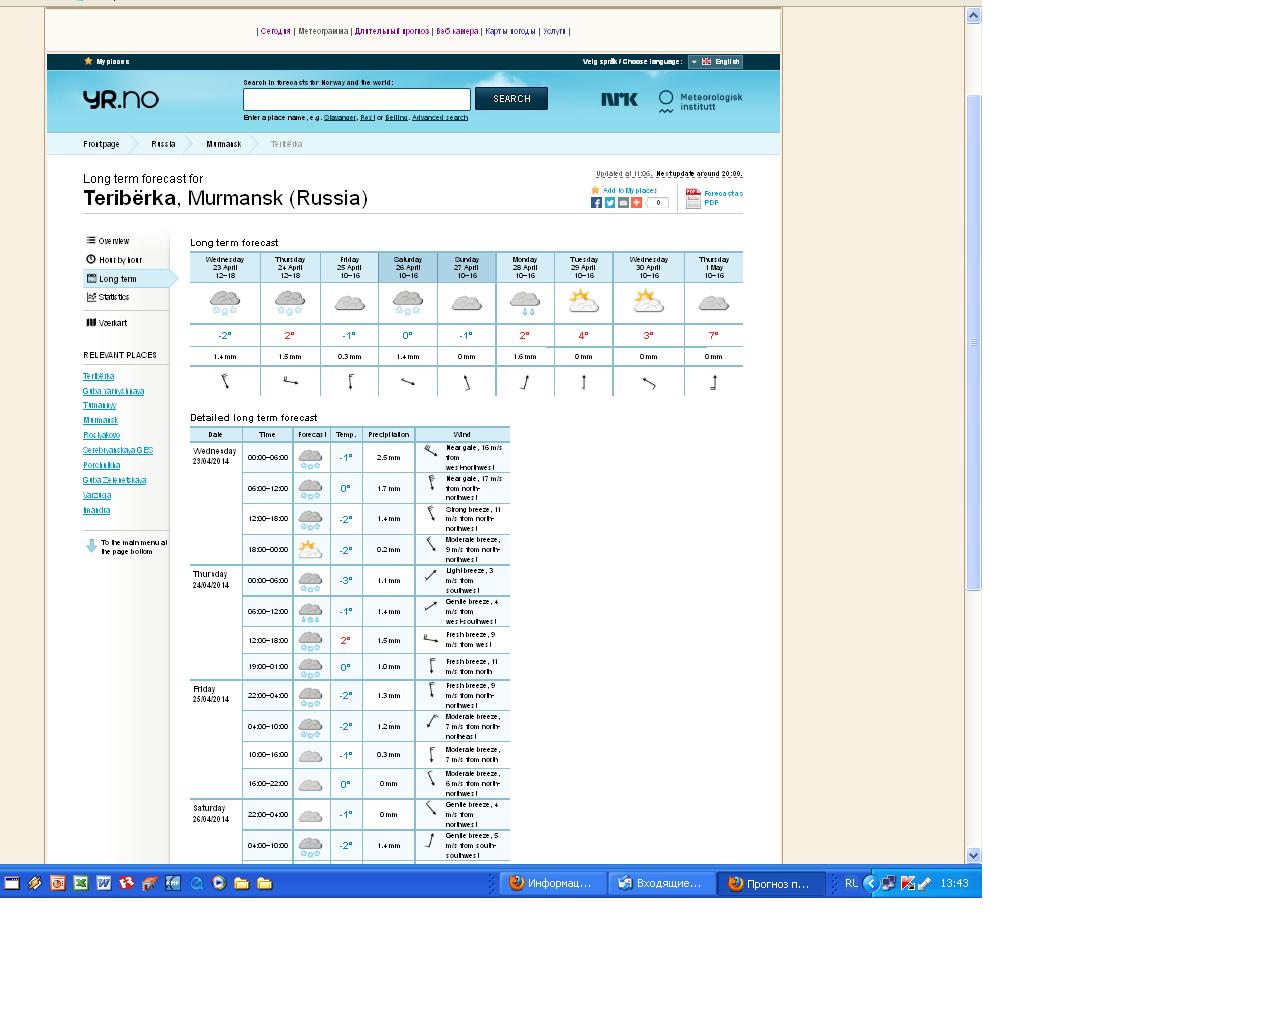Open the English language dropdown
This screenshot has height=1024, width=1280.
click(x=714, y=62)
